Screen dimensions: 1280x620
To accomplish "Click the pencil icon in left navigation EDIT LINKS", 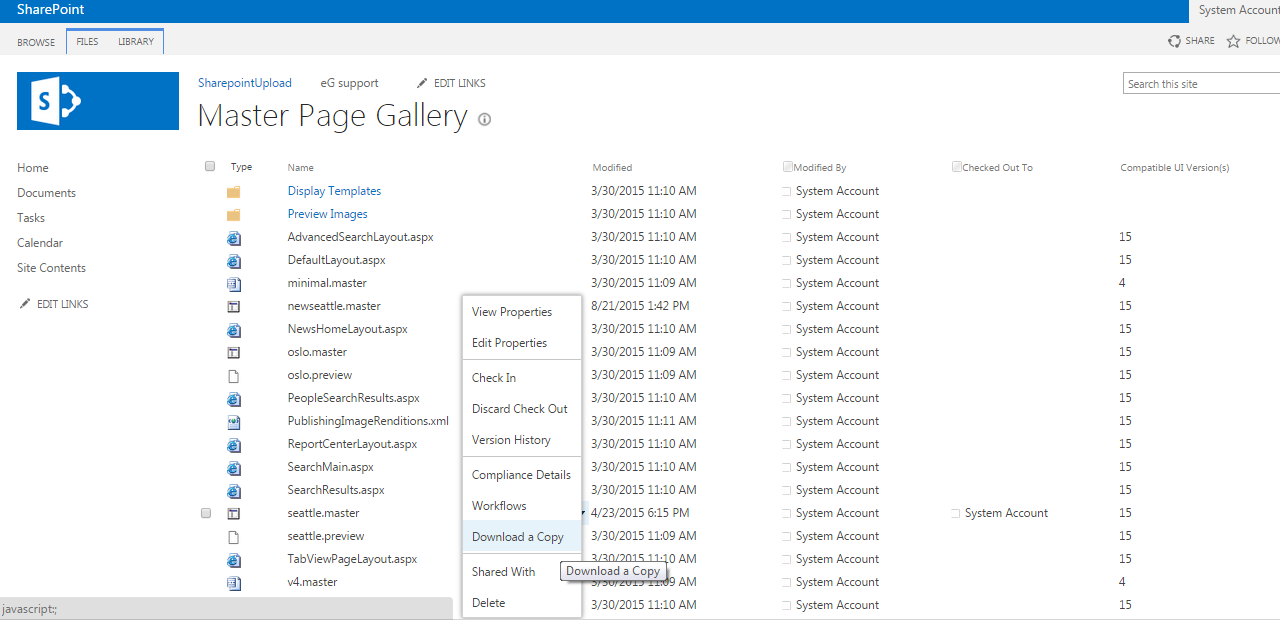I will point(25,304).
